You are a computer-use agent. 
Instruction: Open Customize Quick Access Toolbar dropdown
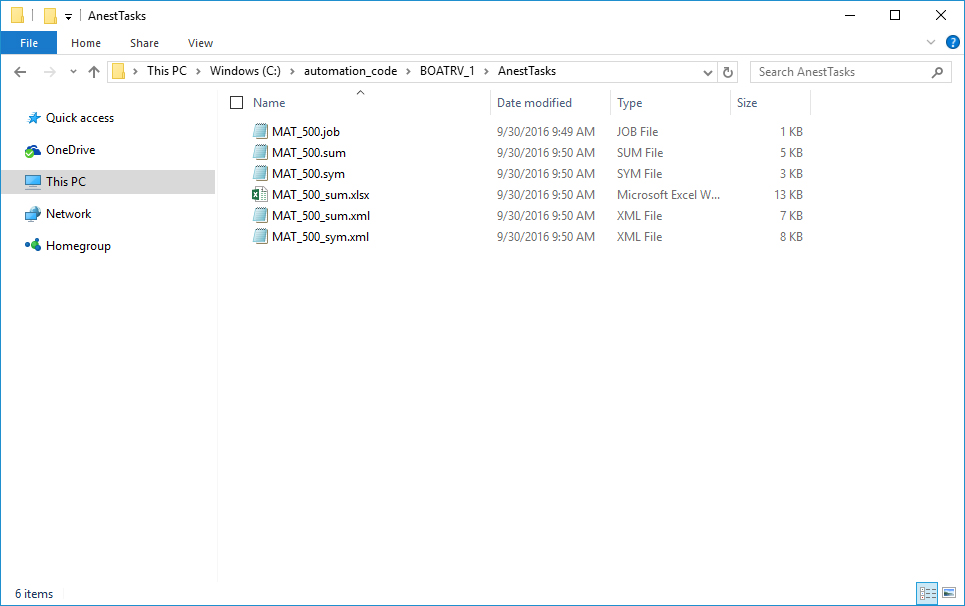(x=68, y=16)
